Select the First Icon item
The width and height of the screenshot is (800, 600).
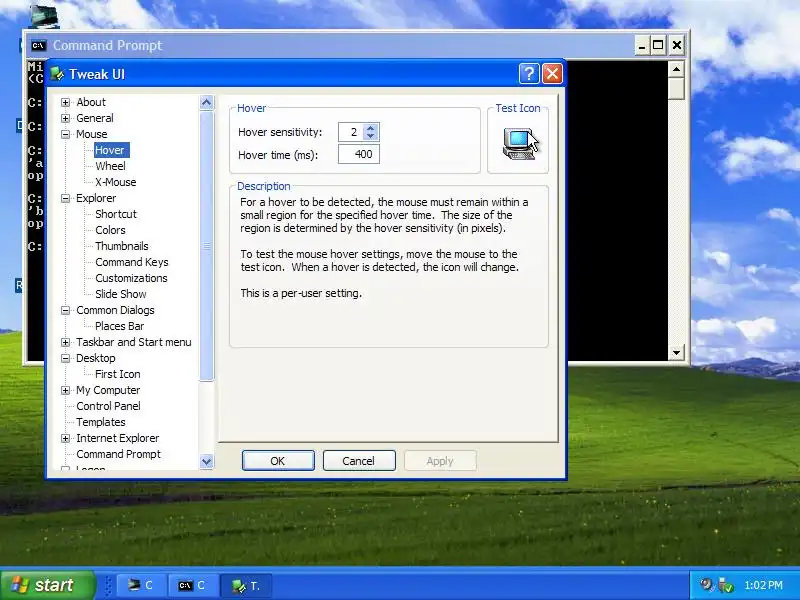pos(117,374)
